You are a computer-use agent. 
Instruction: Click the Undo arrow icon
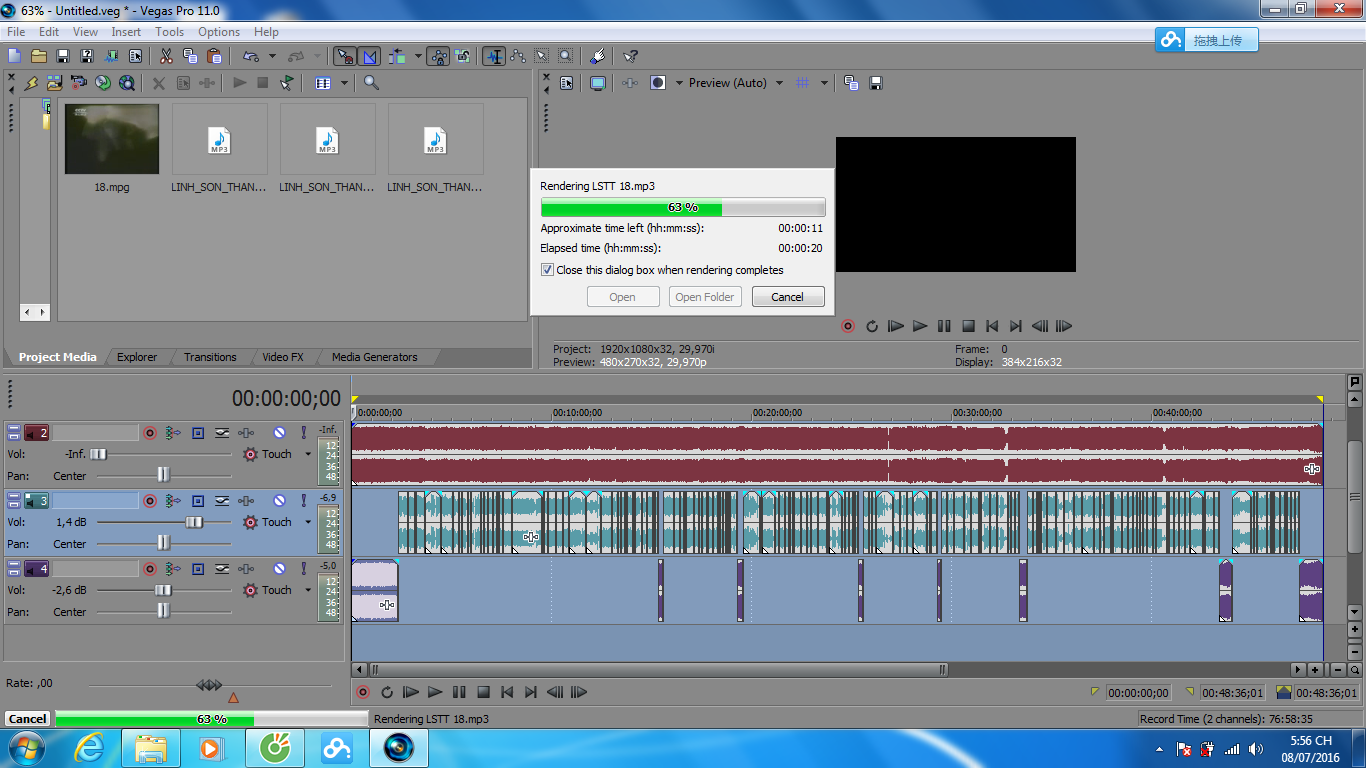[251, 56]
